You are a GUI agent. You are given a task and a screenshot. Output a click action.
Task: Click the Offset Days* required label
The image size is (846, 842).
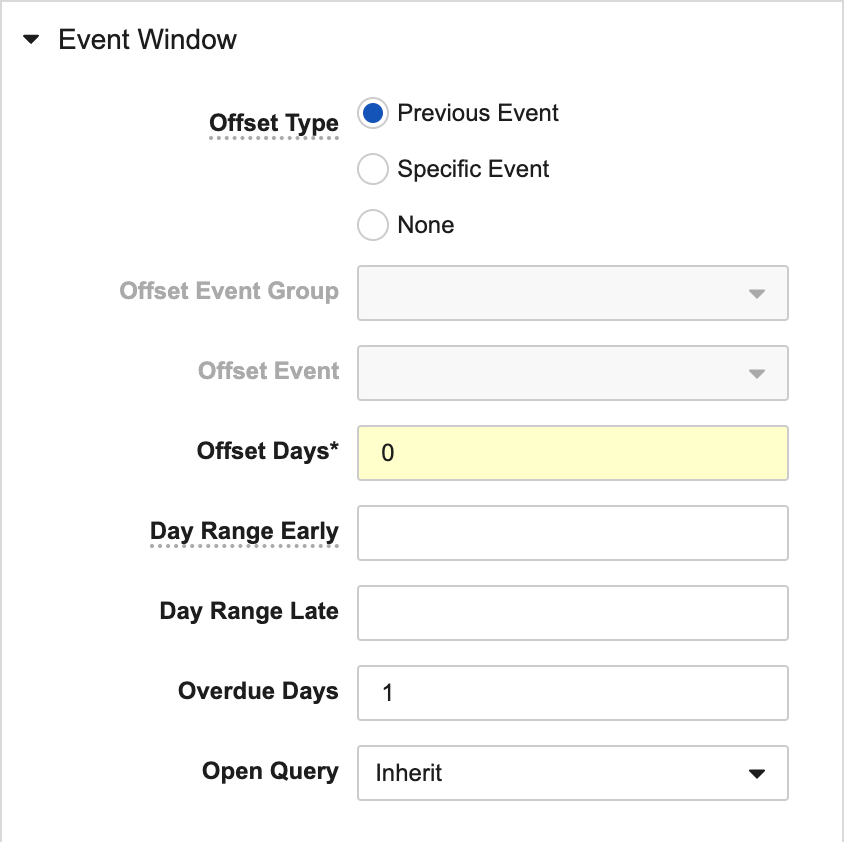click(x=268, y=451)
